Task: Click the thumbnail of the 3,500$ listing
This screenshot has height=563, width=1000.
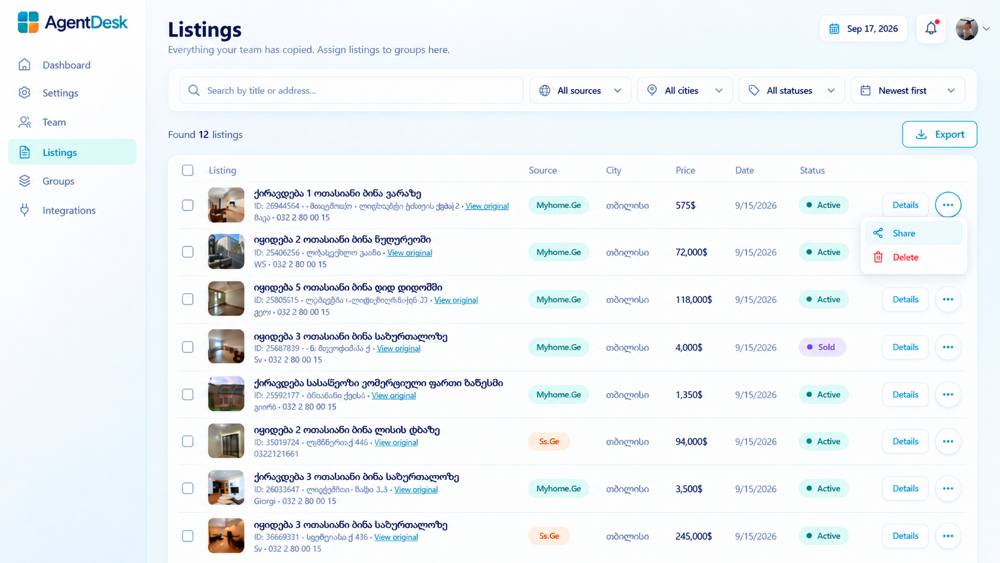Action: click(x=226, y=488)
